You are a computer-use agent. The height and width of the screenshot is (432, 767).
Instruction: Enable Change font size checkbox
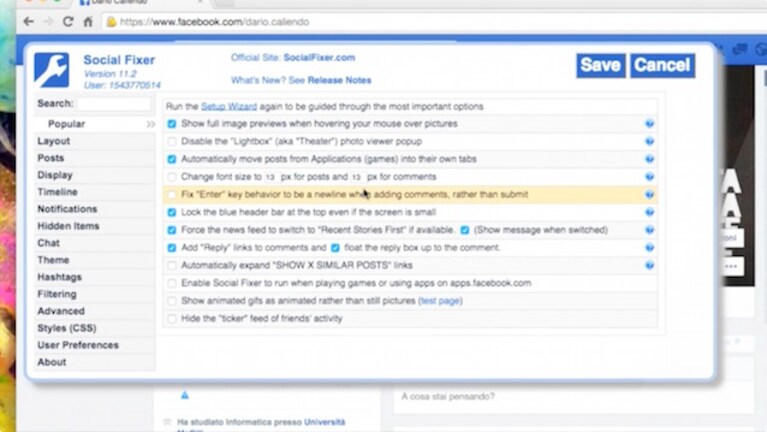tap(172, 177)
